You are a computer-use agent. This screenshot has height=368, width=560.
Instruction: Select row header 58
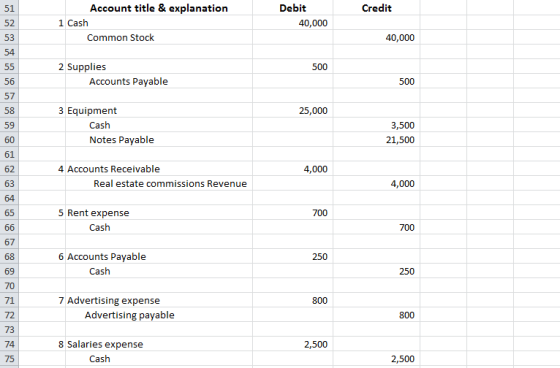(x=9, y=110)
